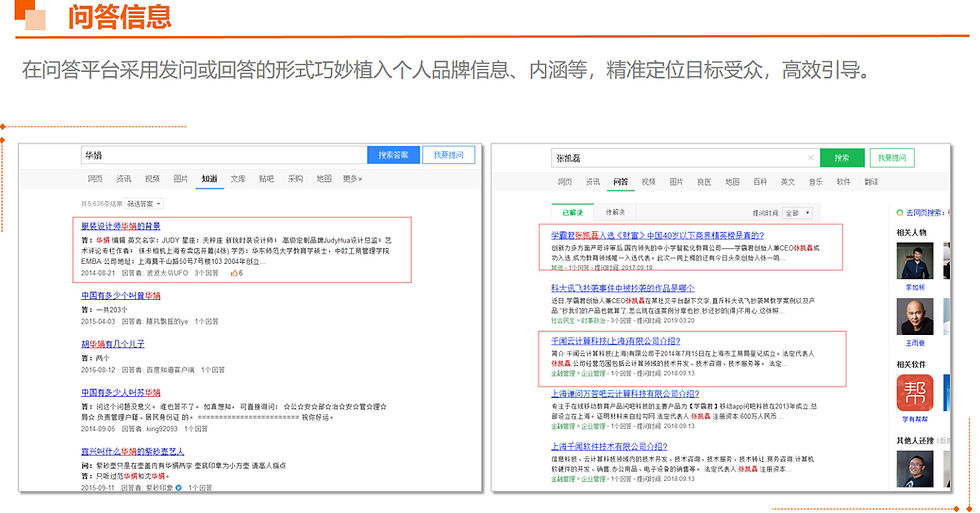This screenshot has height=513, width=980.
Task: Open the 视频 tab in right search panel
Action: [649, 182]
